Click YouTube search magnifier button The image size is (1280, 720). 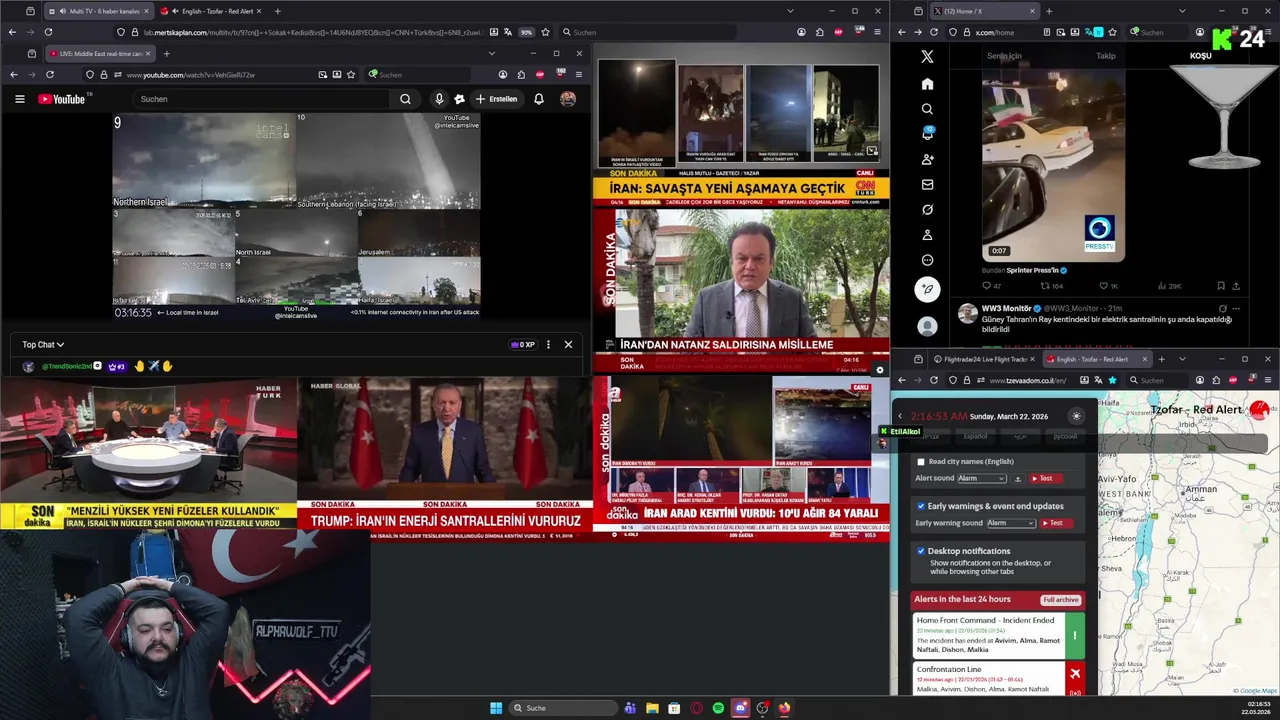click(x=405, y=99)
